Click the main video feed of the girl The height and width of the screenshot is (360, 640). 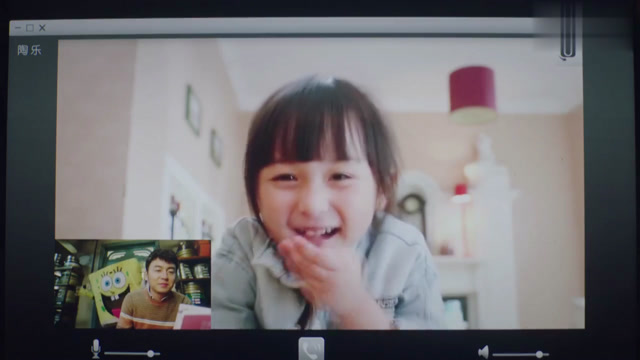pos(320,184)
